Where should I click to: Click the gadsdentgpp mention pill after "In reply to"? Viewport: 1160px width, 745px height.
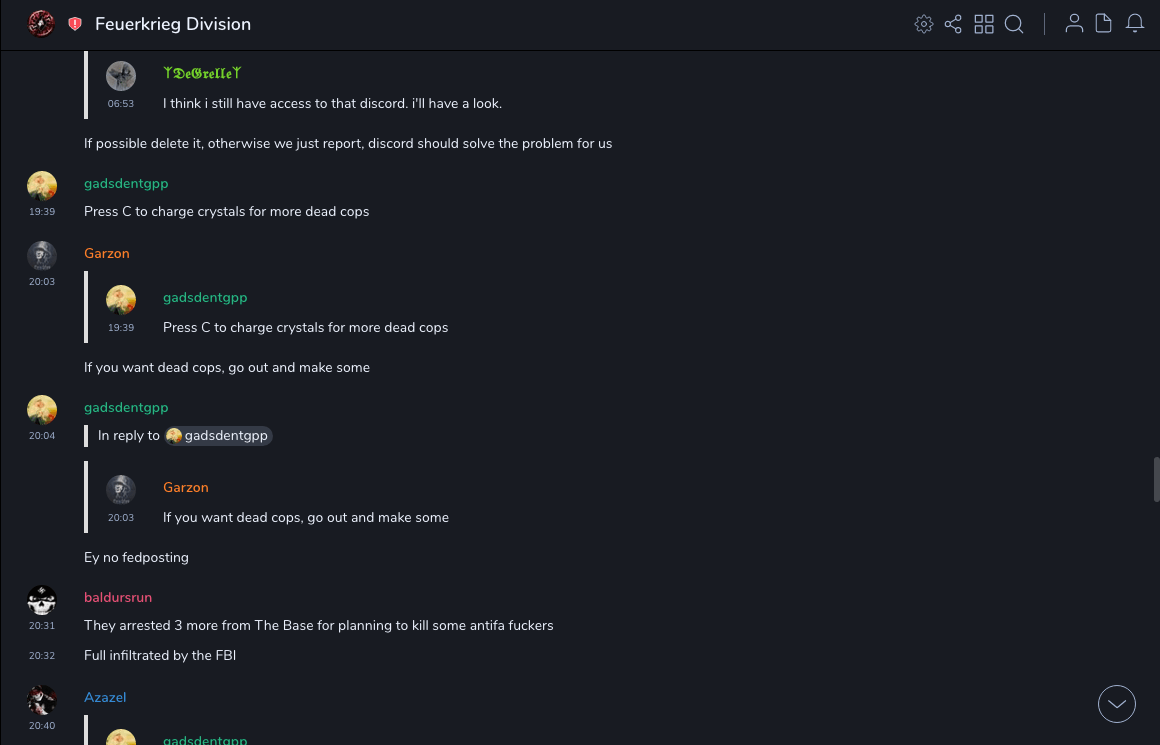[218, 436]
